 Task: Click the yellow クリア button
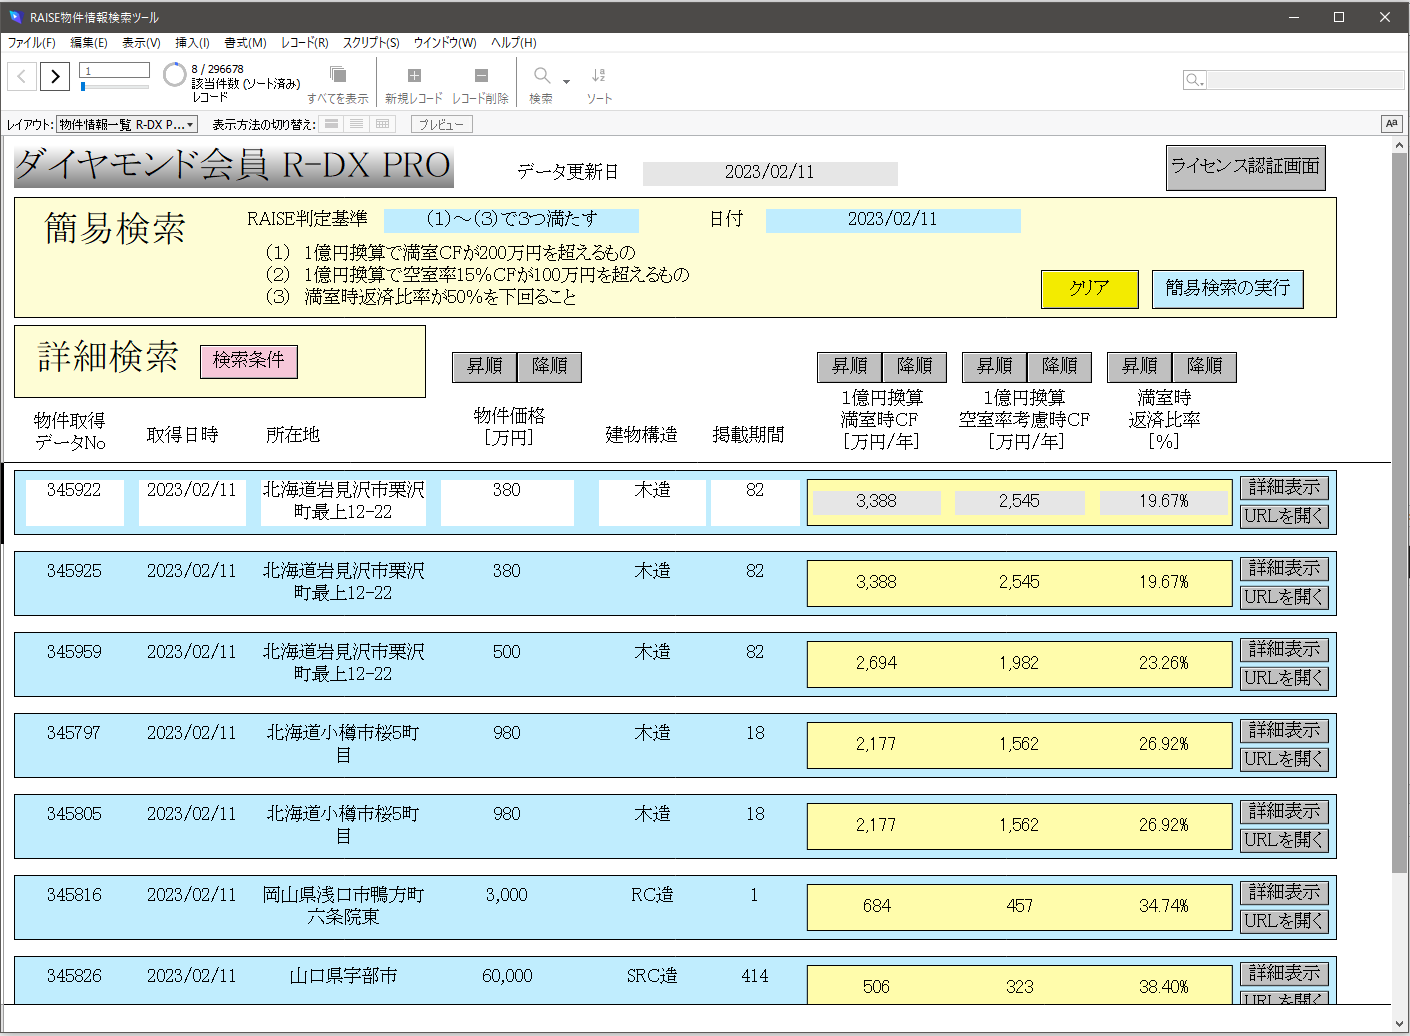tap(1089, 289)
